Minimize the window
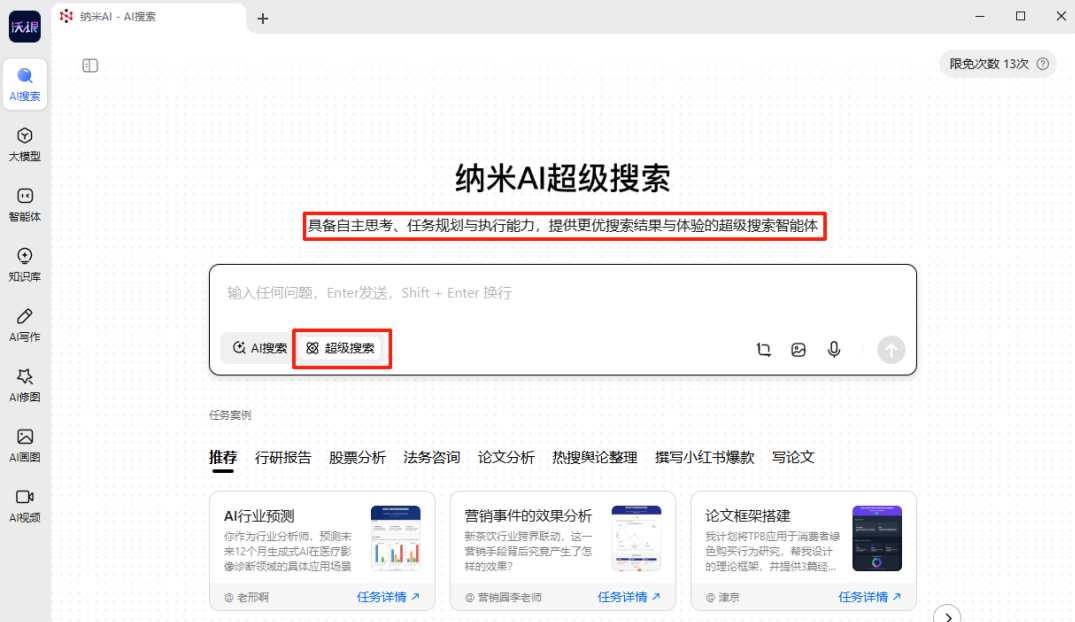Screen dimensions: 1075x622 [x=980, y=16]
